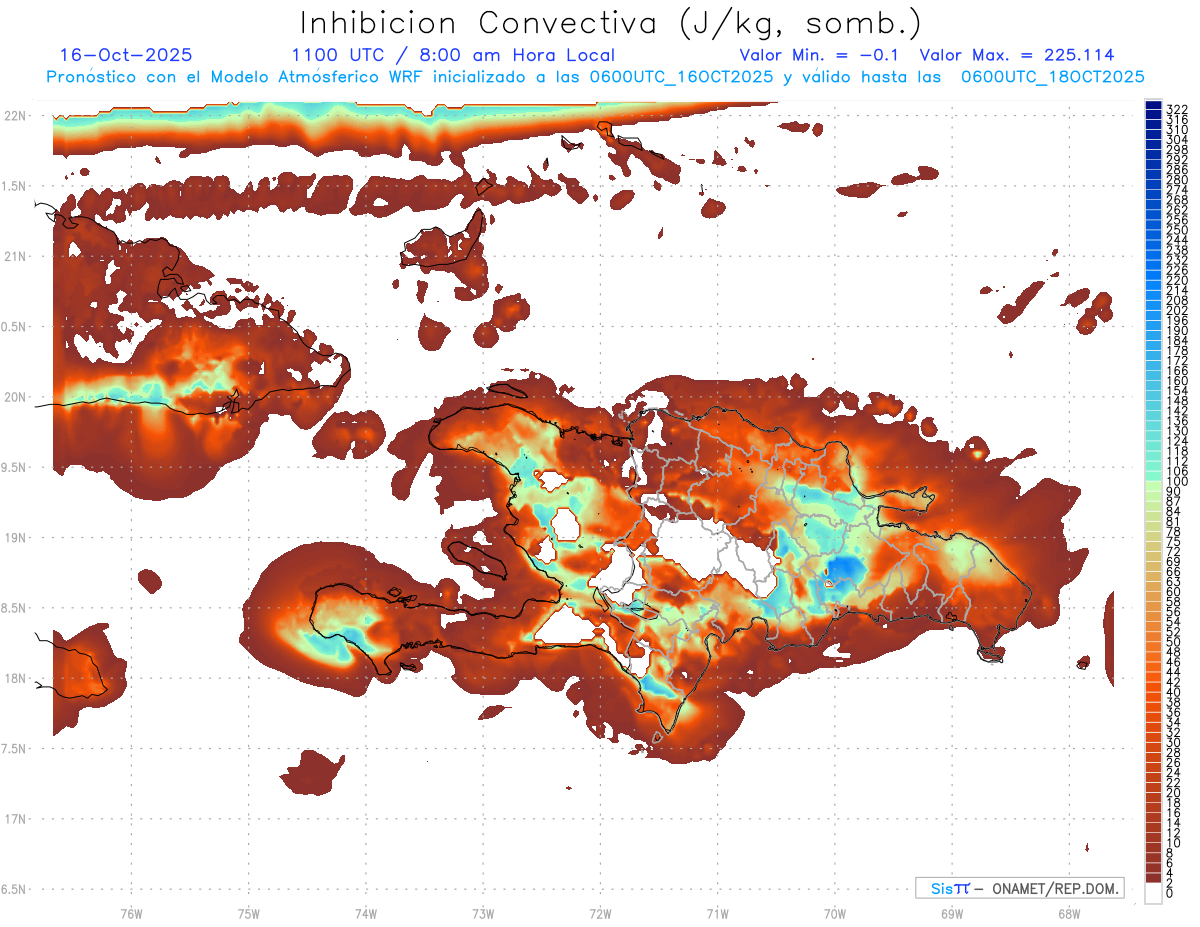Image resolution: width=1200 pixels, height=927 pixels.
Task: Click the '22N' latitude label
Action: (15, 116)
